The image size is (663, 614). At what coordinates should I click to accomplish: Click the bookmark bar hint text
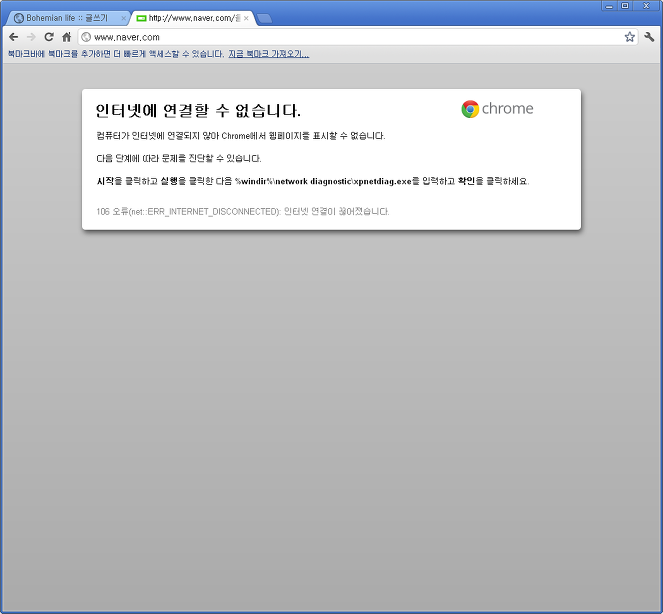(x=116, y=54)
